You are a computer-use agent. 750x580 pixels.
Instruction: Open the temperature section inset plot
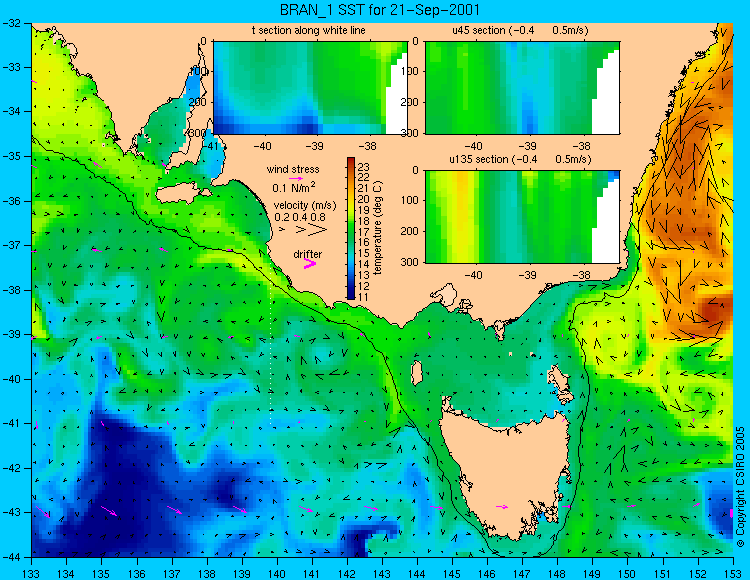(310, 88)
